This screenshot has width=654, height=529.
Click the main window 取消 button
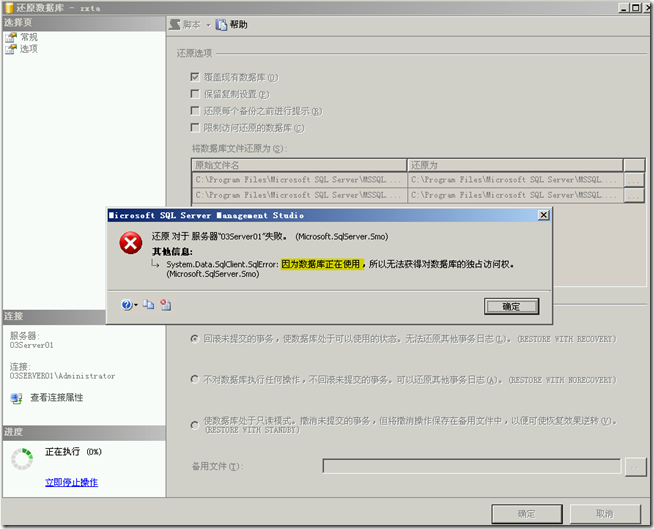[605, 514]
